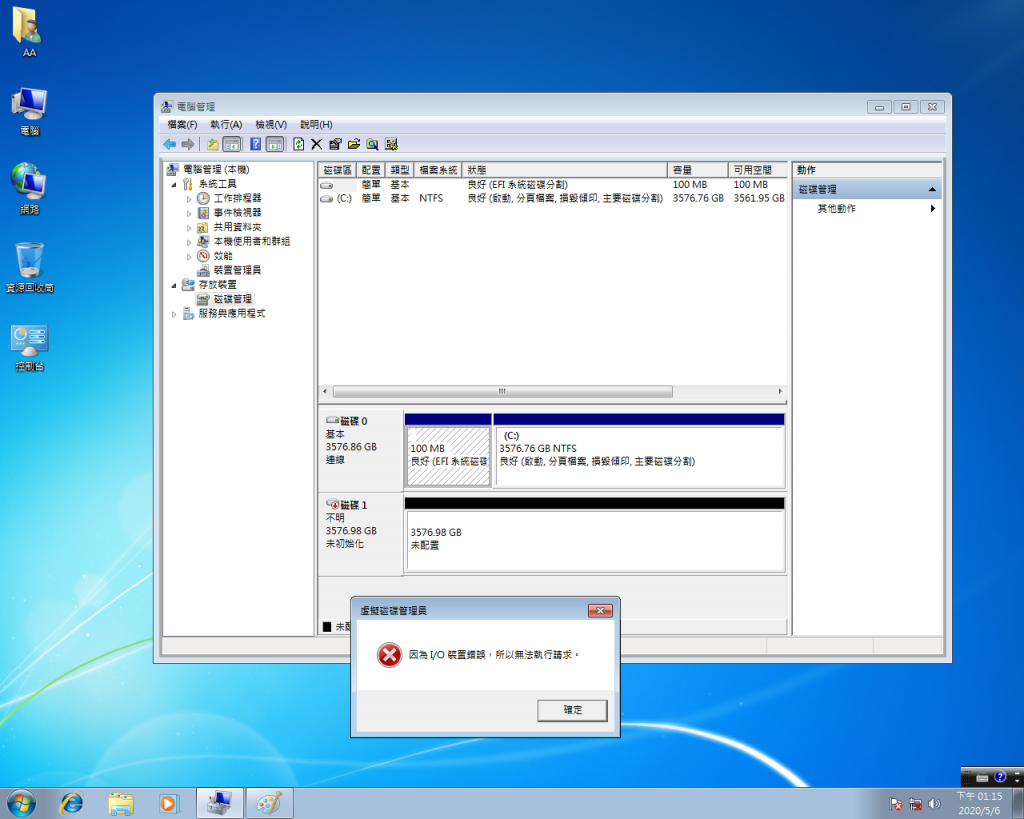Open the AA folder on desktop

[x=29, y=33]
